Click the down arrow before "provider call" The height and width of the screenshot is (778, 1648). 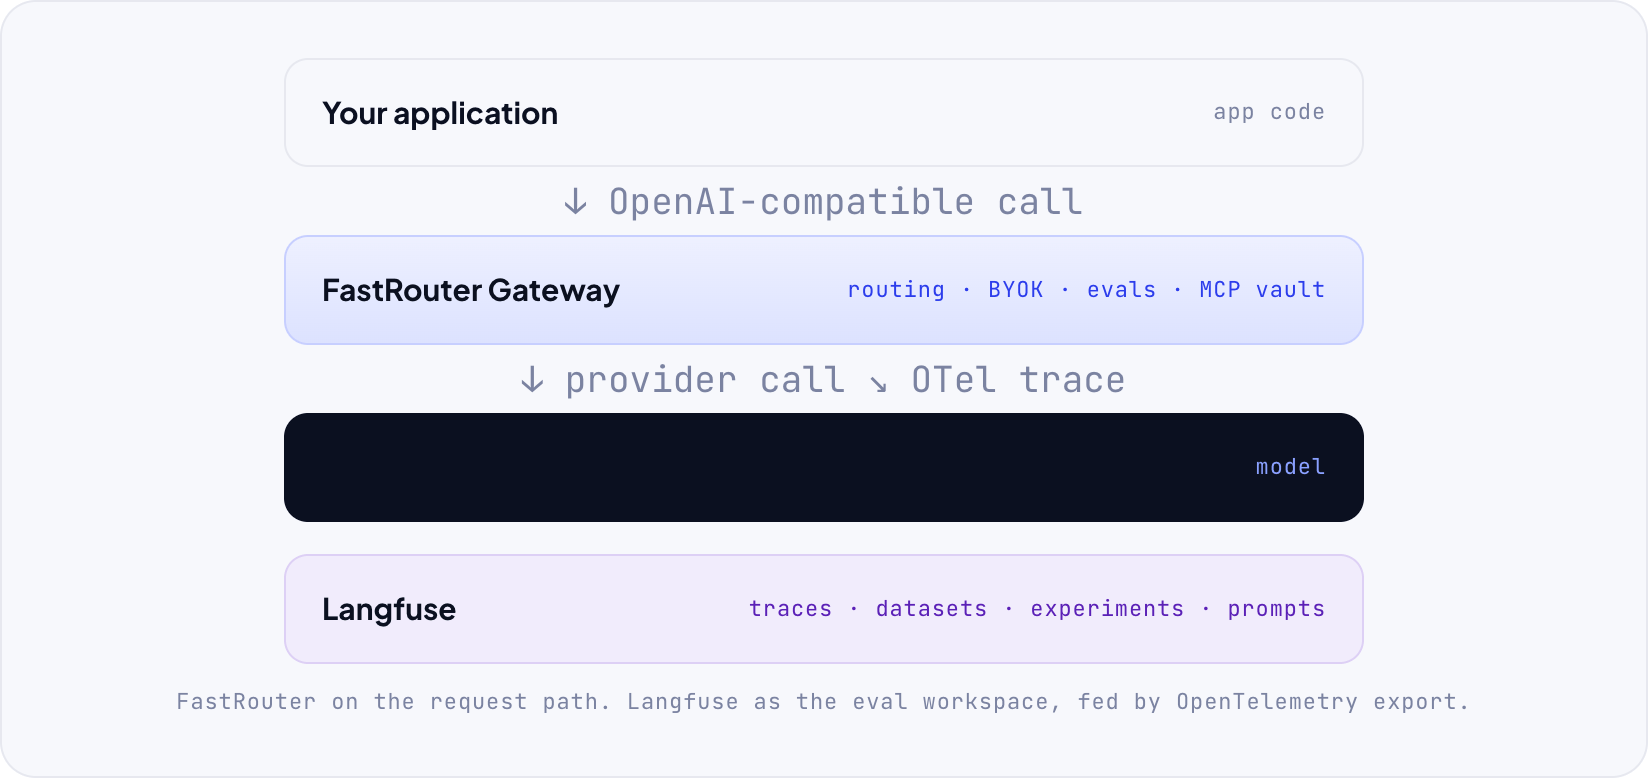coord(532,380)
